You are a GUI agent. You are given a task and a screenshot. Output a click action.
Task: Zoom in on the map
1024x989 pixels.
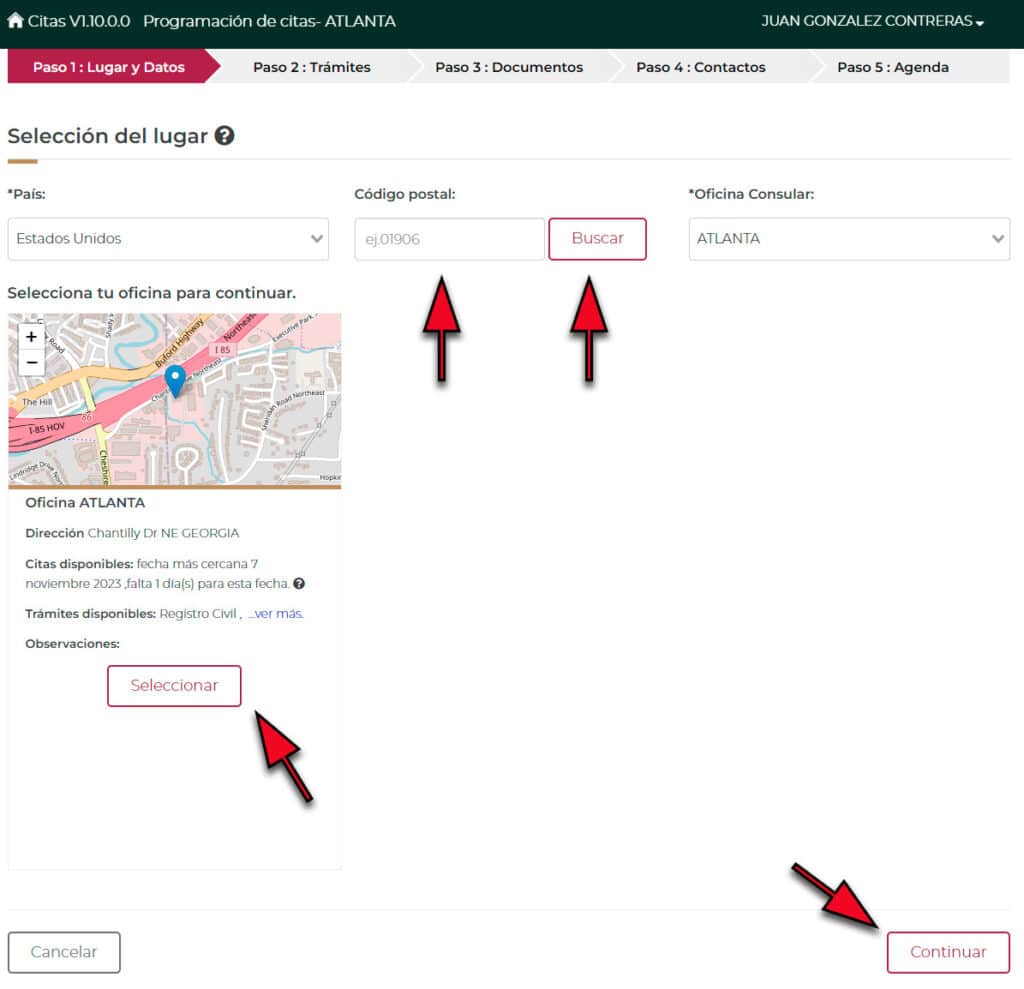coord(31,337)
